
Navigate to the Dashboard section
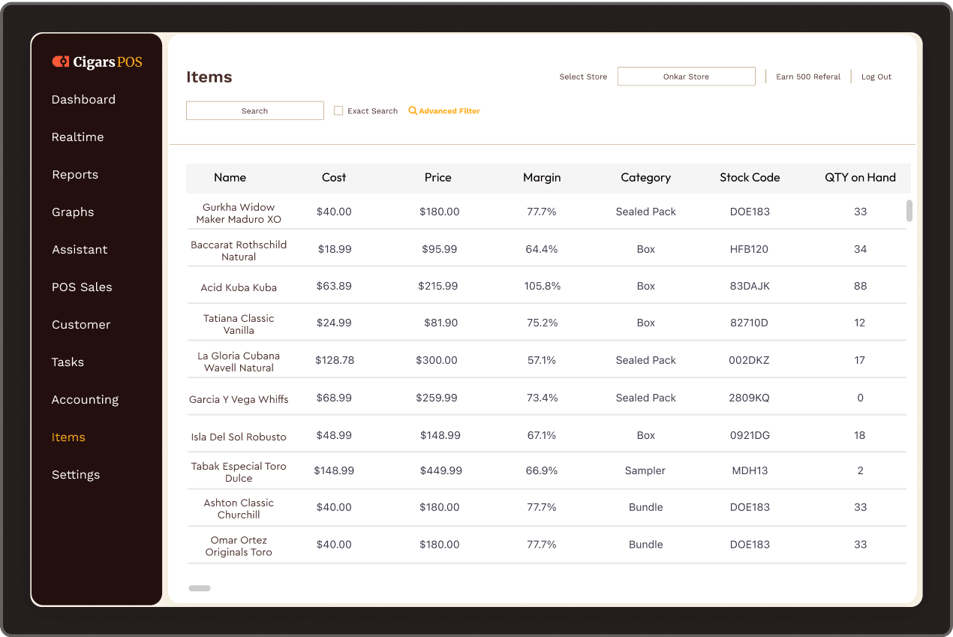coord(83,99)
